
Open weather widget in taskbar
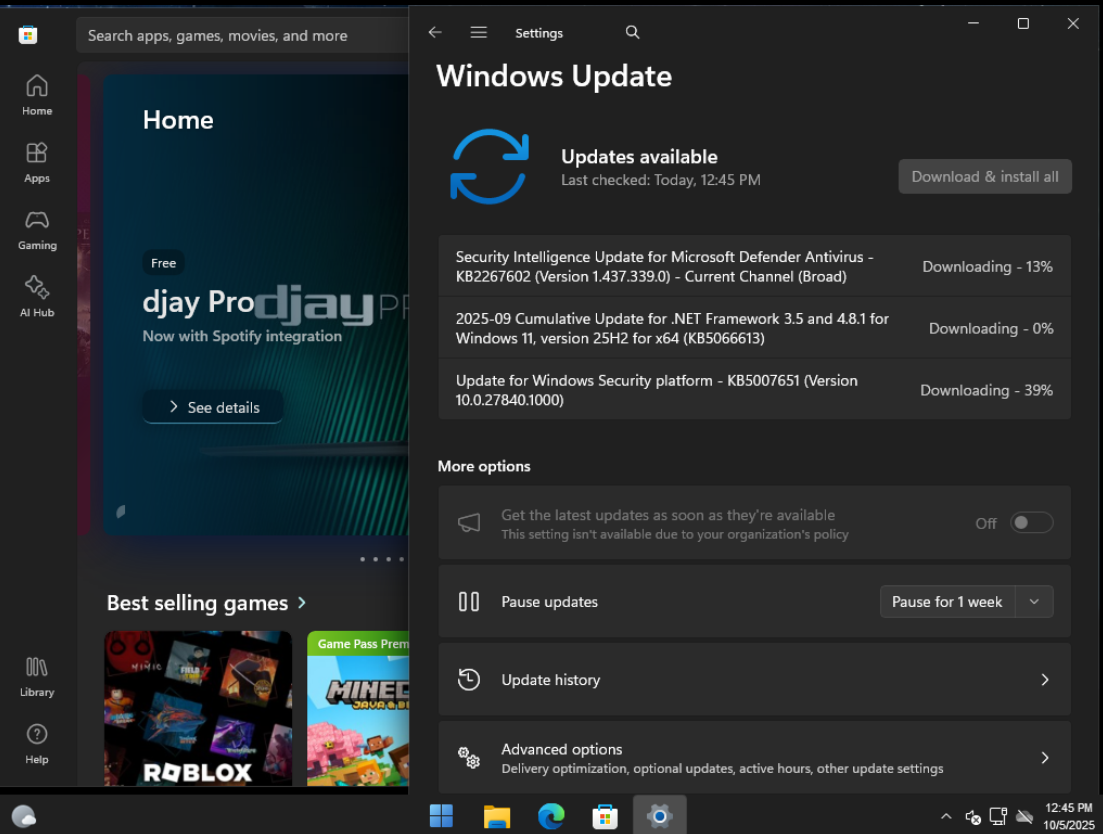pyautogui.click(x=24, y=816)
